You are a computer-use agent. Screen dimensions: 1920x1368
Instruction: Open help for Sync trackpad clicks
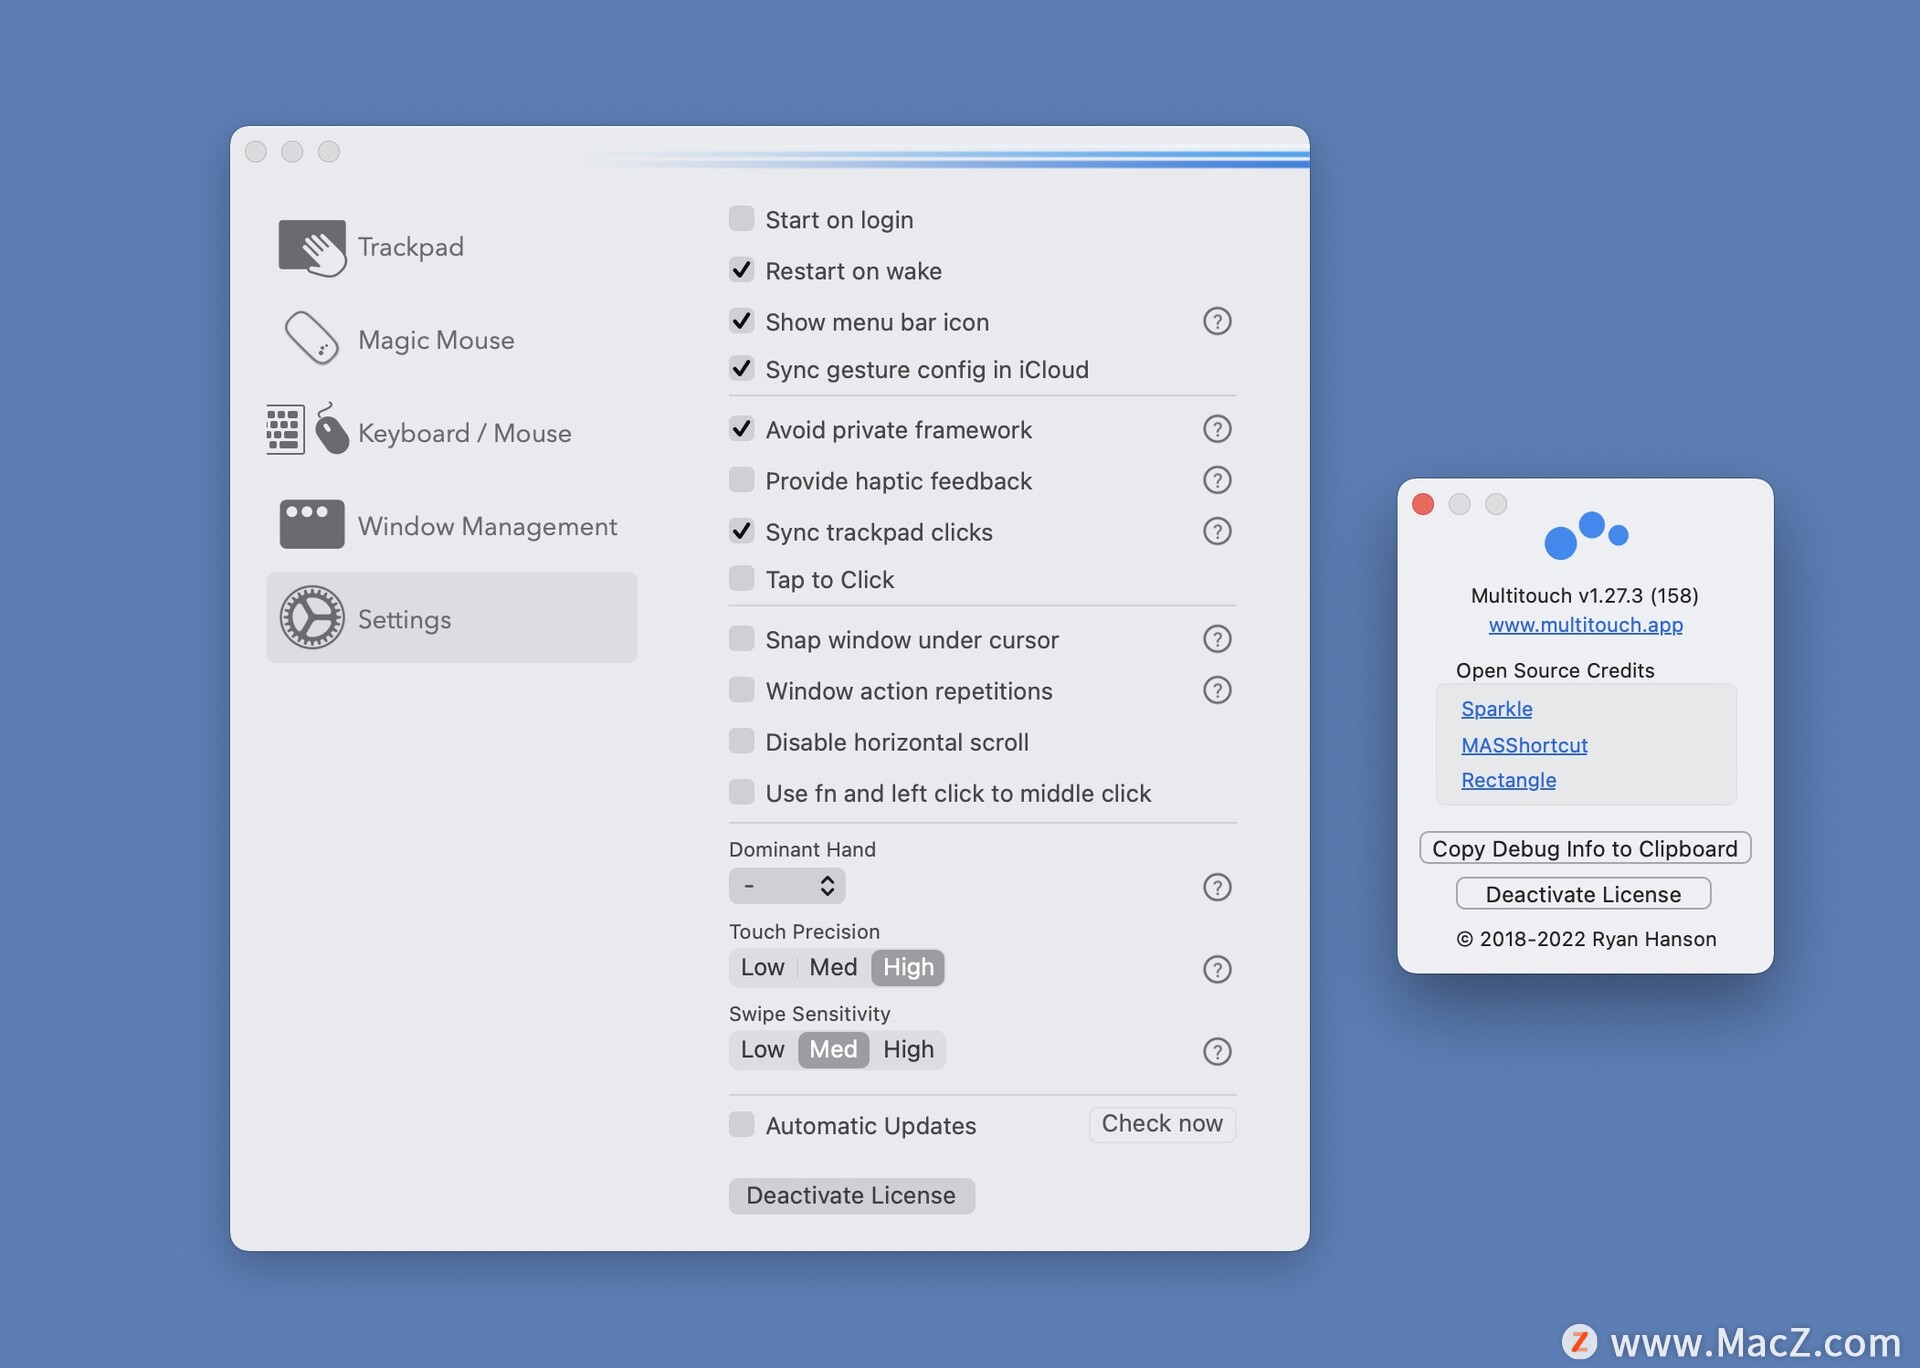tap(1216, 531)
